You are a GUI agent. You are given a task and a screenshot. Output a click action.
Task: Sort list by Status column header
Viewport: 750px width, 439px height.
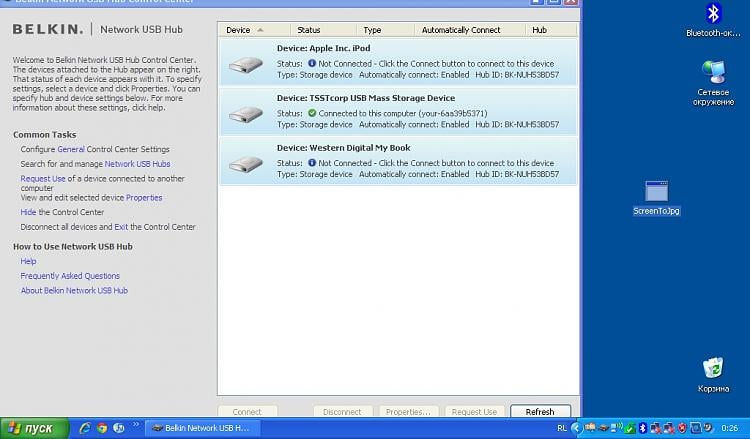[x=323, y=30]
